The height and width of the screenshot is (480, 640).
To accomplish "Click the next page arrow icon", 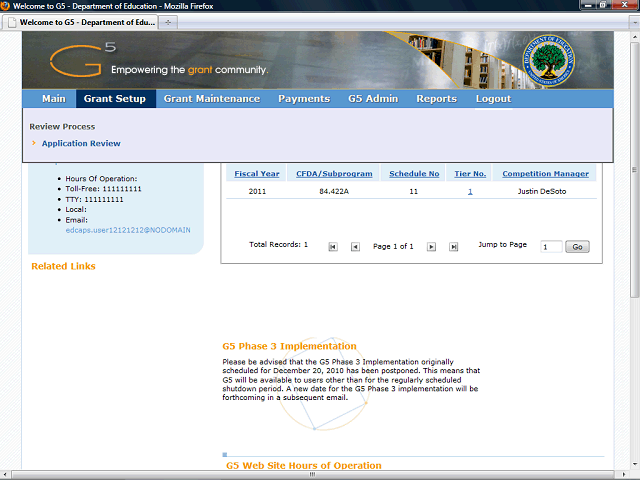I will click(x=431, y=247).
